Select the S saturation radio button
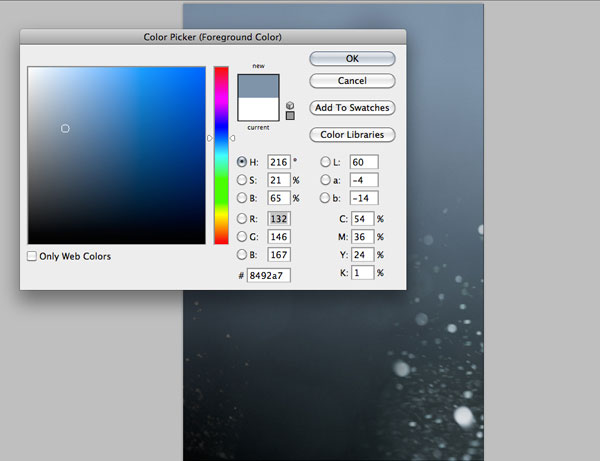The image size is (600, 461). tap(242, 180)
